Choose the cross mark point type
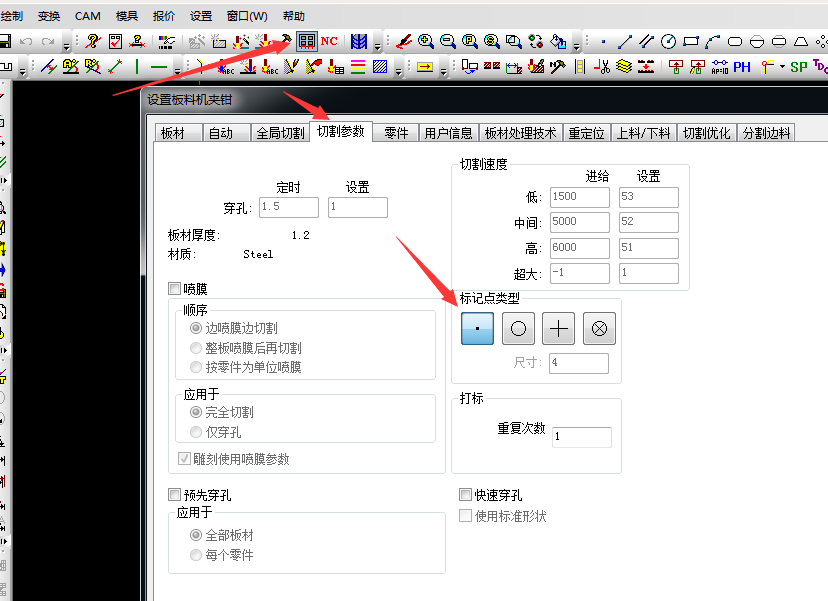The width and height of the screenshot is (828, 601). coord(558,328)
